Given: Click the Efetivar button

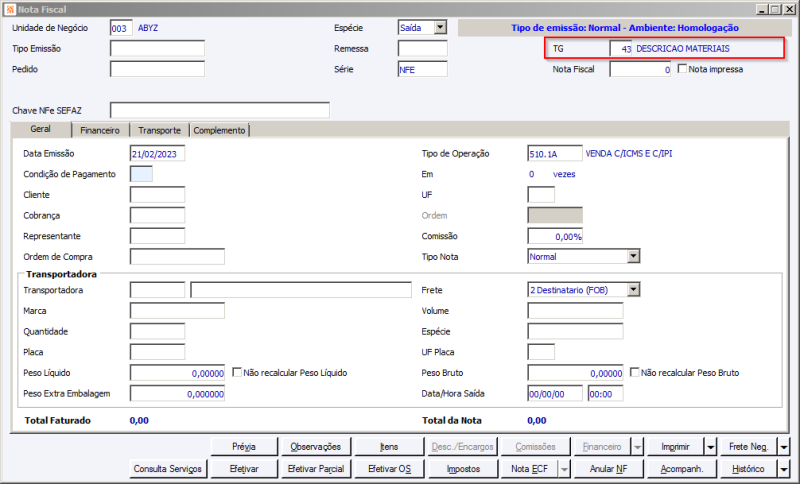Looking at the screenshot, I should (244, 469).
